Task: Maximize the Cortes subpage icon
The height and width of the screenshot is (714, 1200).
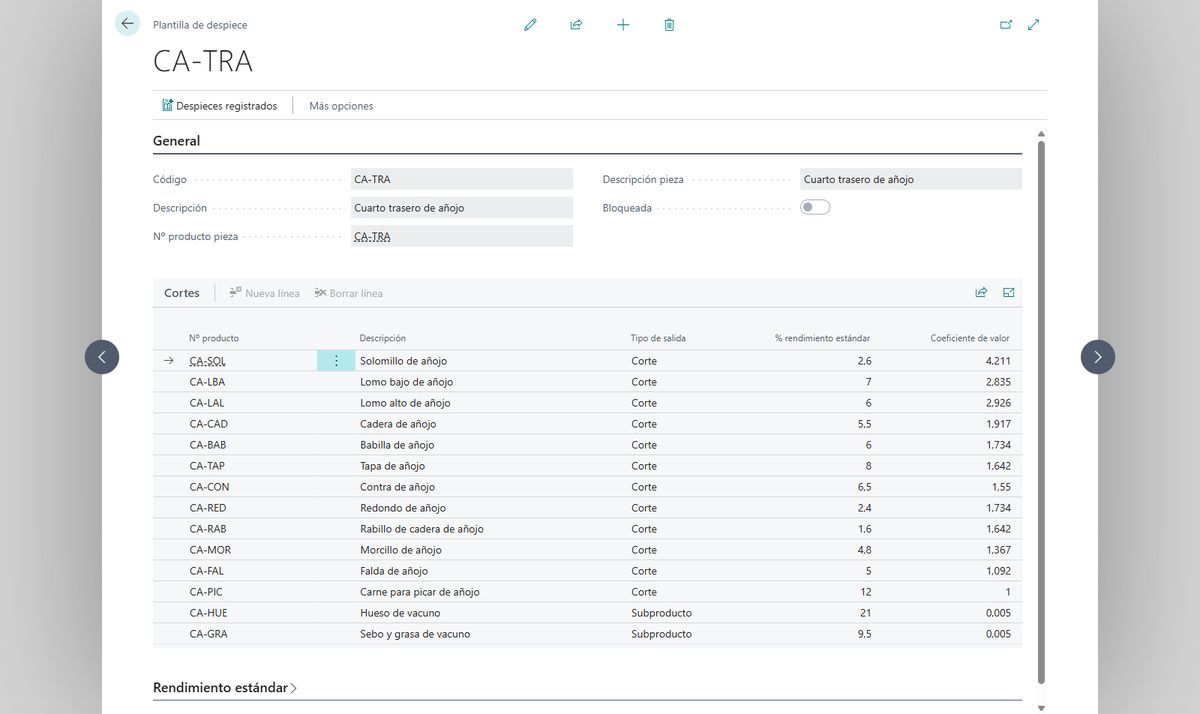Action: point(1009,293)
